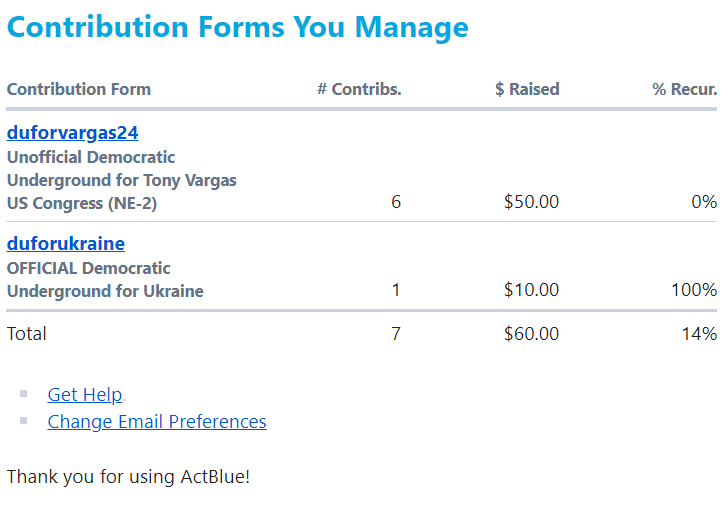The image size is (728, 506).
Task: Click the Total row label
Action: coord(27,334)
